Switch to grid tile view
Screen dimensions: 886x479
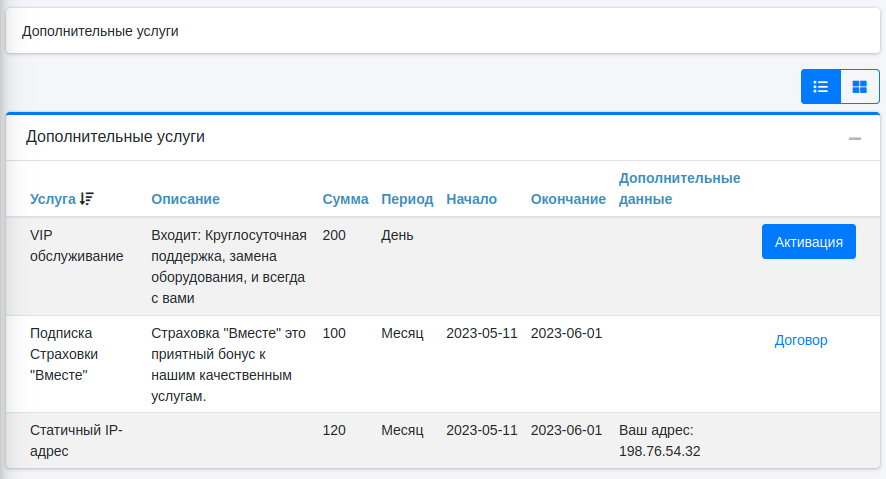[859, 87]
